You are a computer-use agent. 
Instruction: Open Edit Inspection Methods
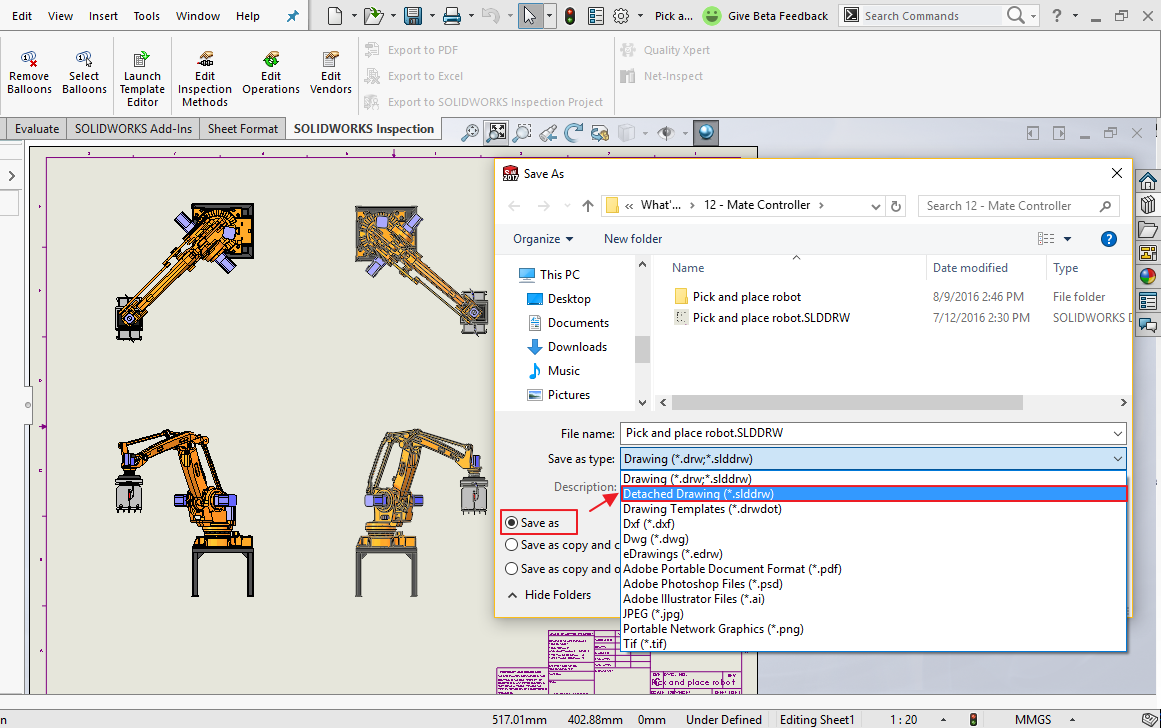204,79
